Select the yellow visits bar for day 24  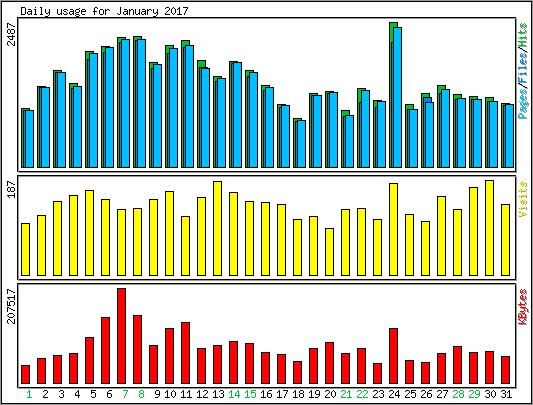point(394,230)
